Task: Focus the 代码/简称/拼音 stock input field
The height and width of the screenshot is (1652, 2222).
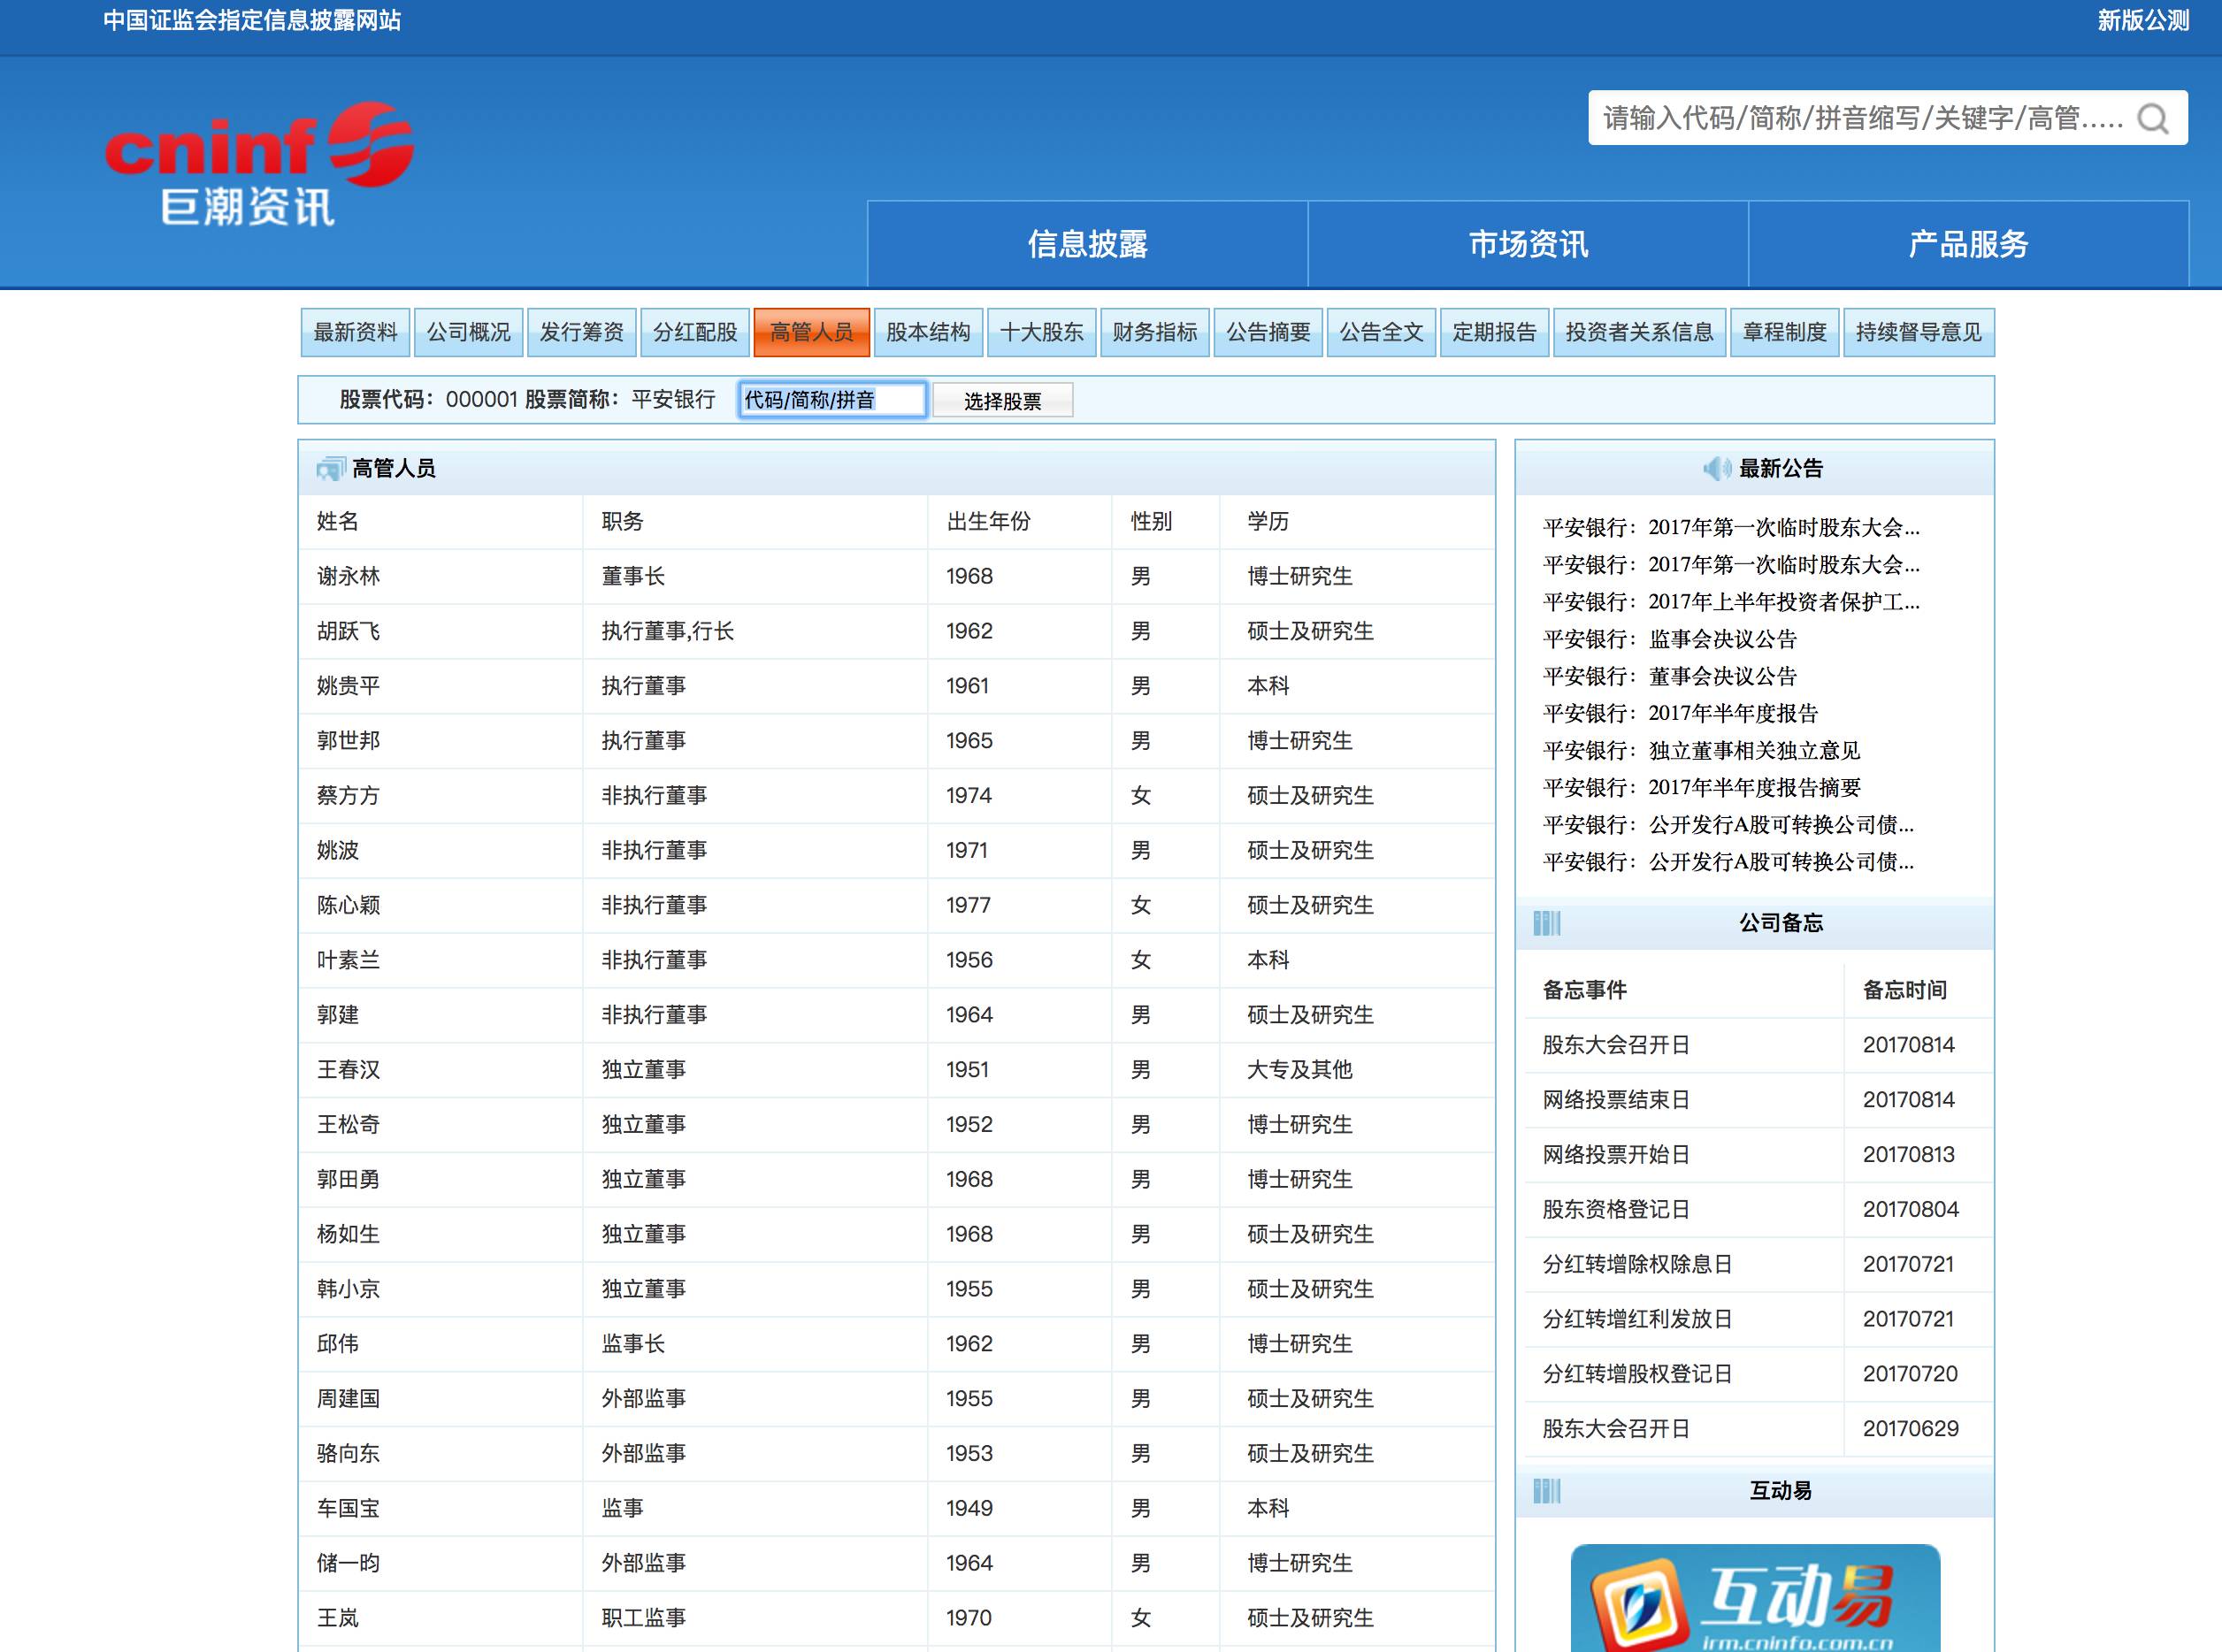Action: pos(832,400)
